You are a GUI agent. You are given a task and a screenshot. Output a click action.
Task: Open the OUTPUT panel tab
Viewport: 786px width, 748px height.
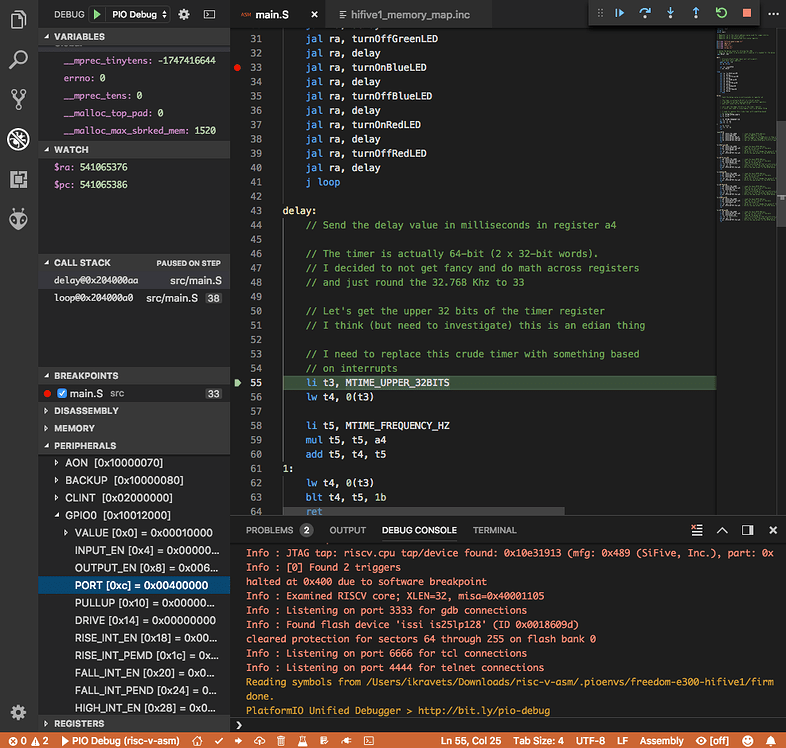[347, 530]
